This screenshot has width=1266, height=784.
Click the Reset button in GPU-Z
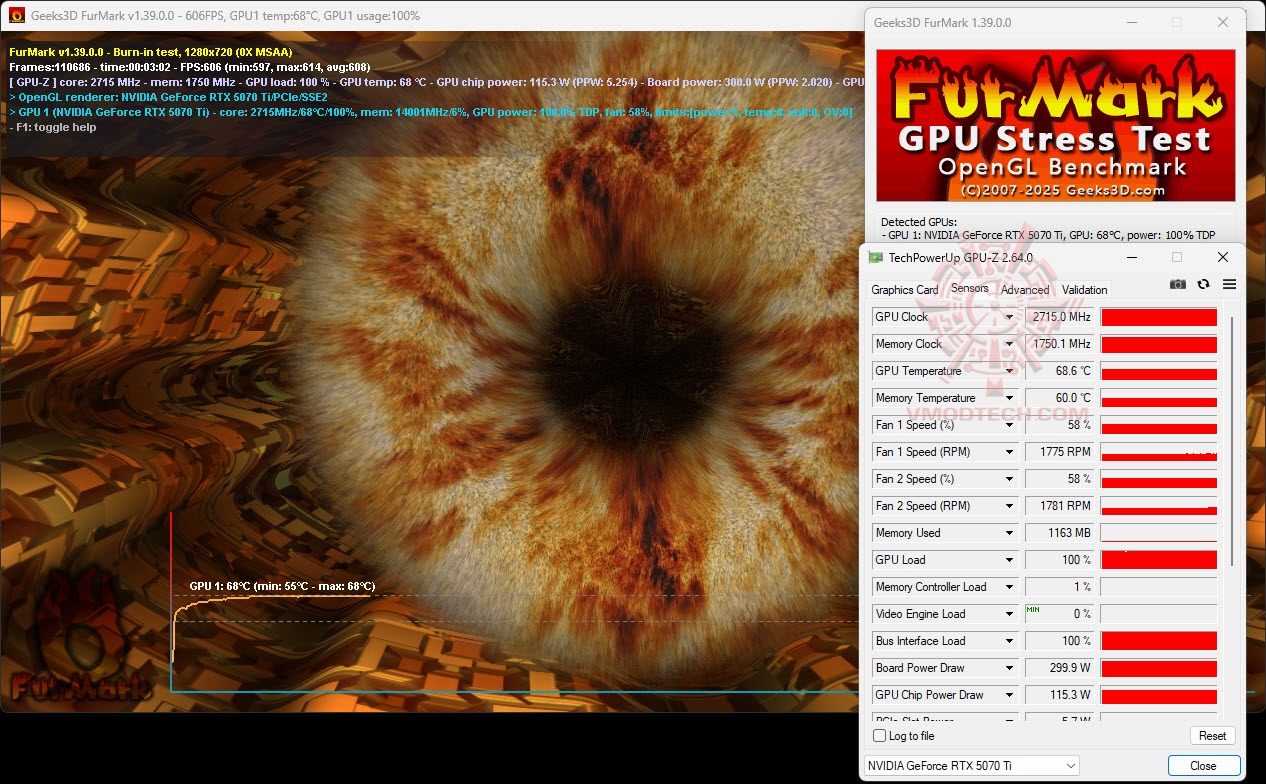coord(1213,736)
